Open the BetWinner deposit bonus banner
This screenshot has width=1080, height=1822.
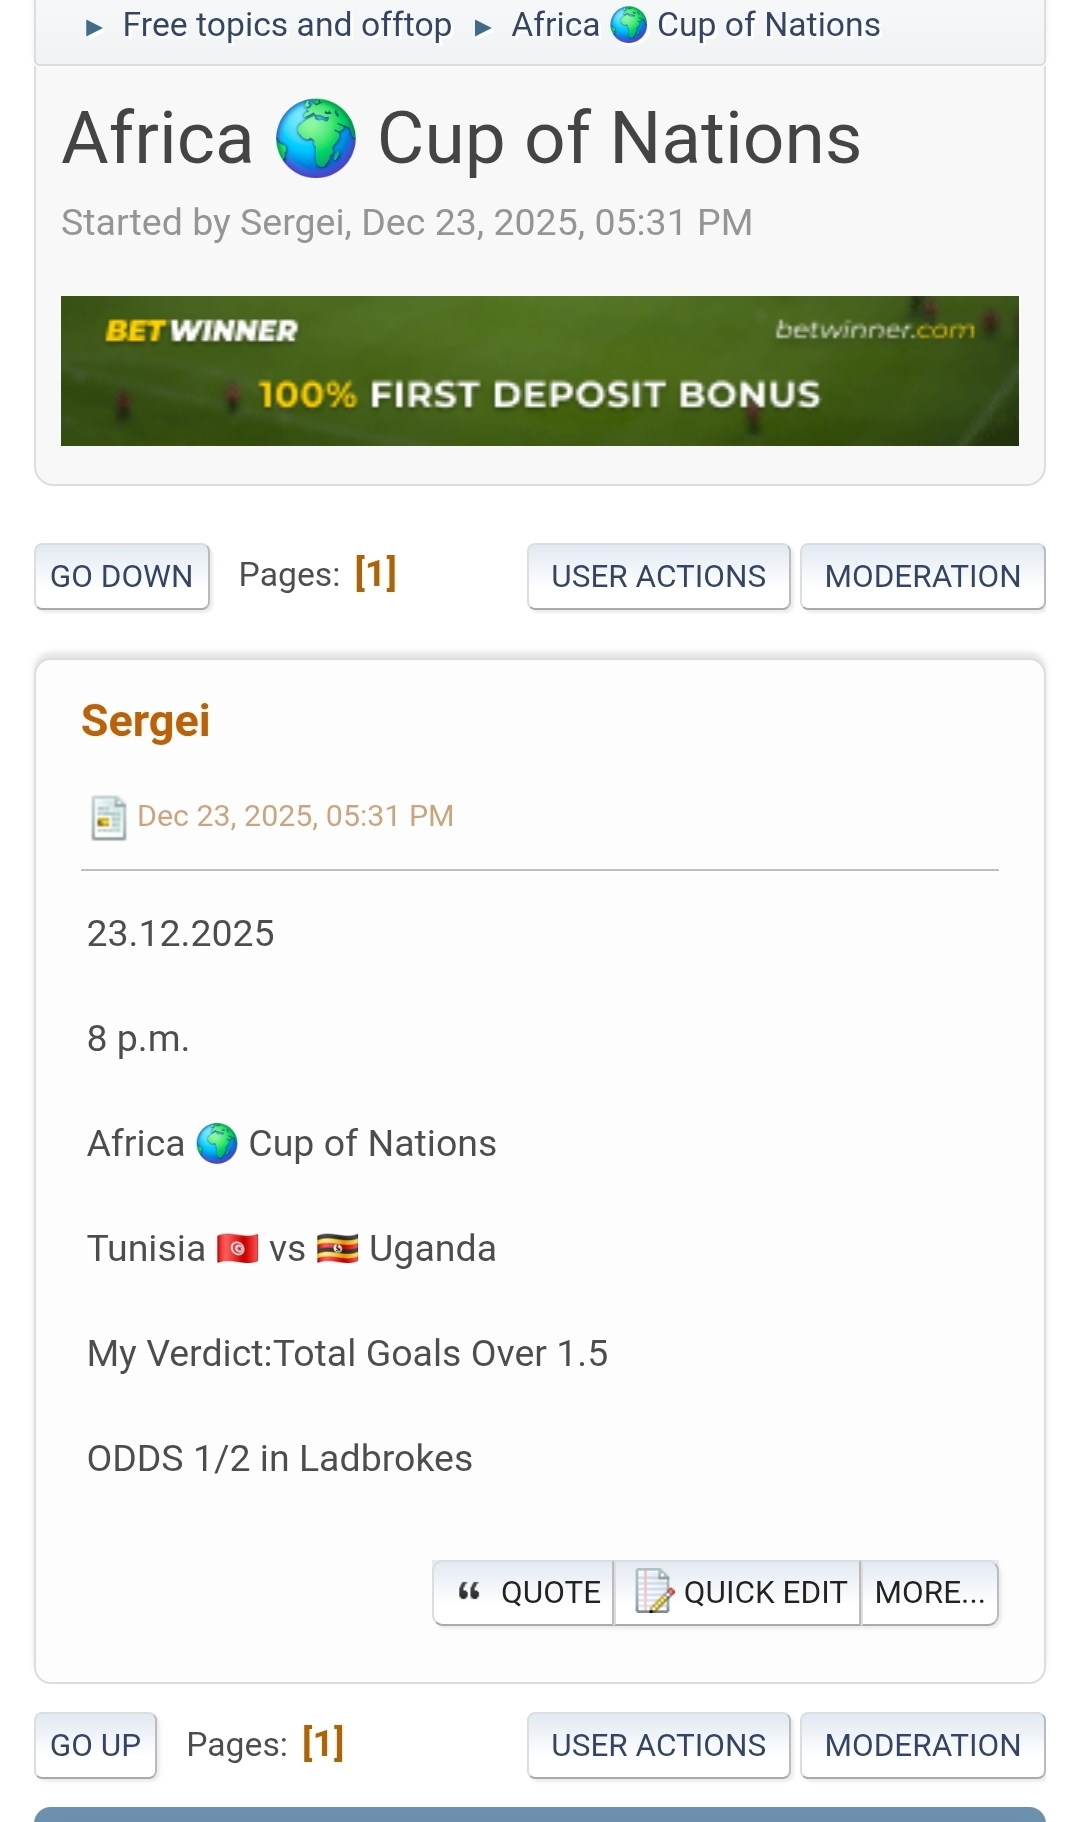[x=540, y=371]
